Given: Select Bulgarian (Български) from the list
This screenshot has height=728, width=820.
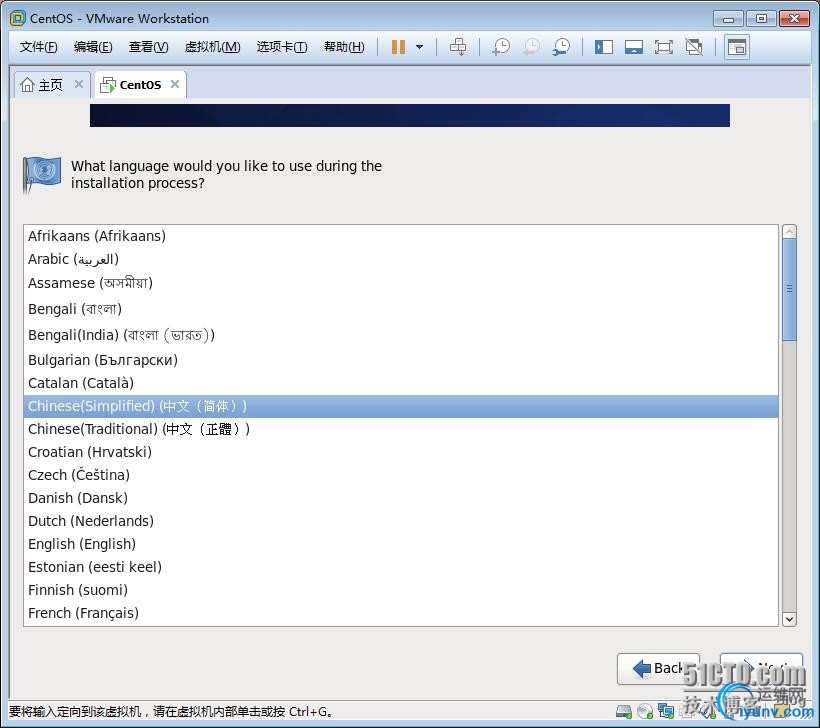Looking at the screenshot, I should click(401, 360).
